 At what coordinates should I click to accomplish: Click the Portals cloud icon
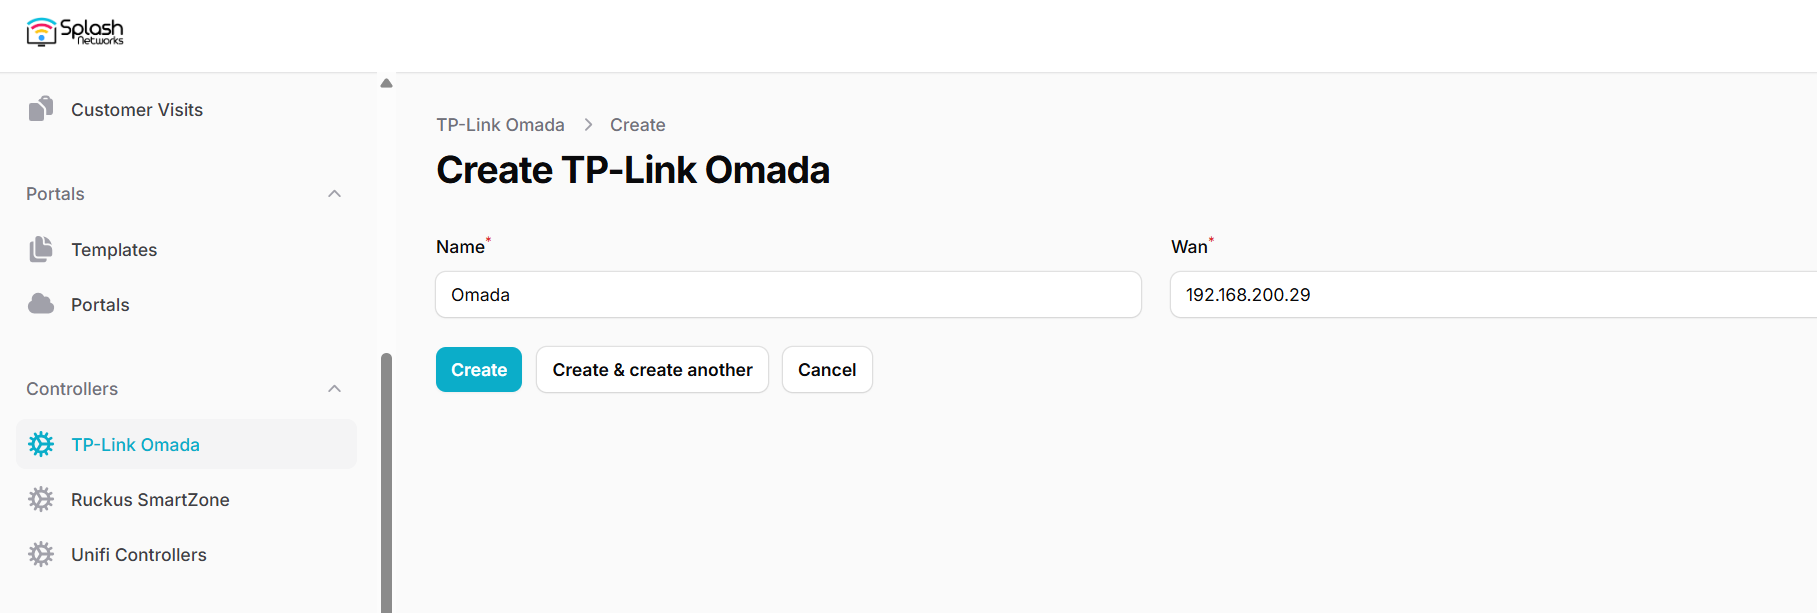pyautogui.click(x=41, y=304)
